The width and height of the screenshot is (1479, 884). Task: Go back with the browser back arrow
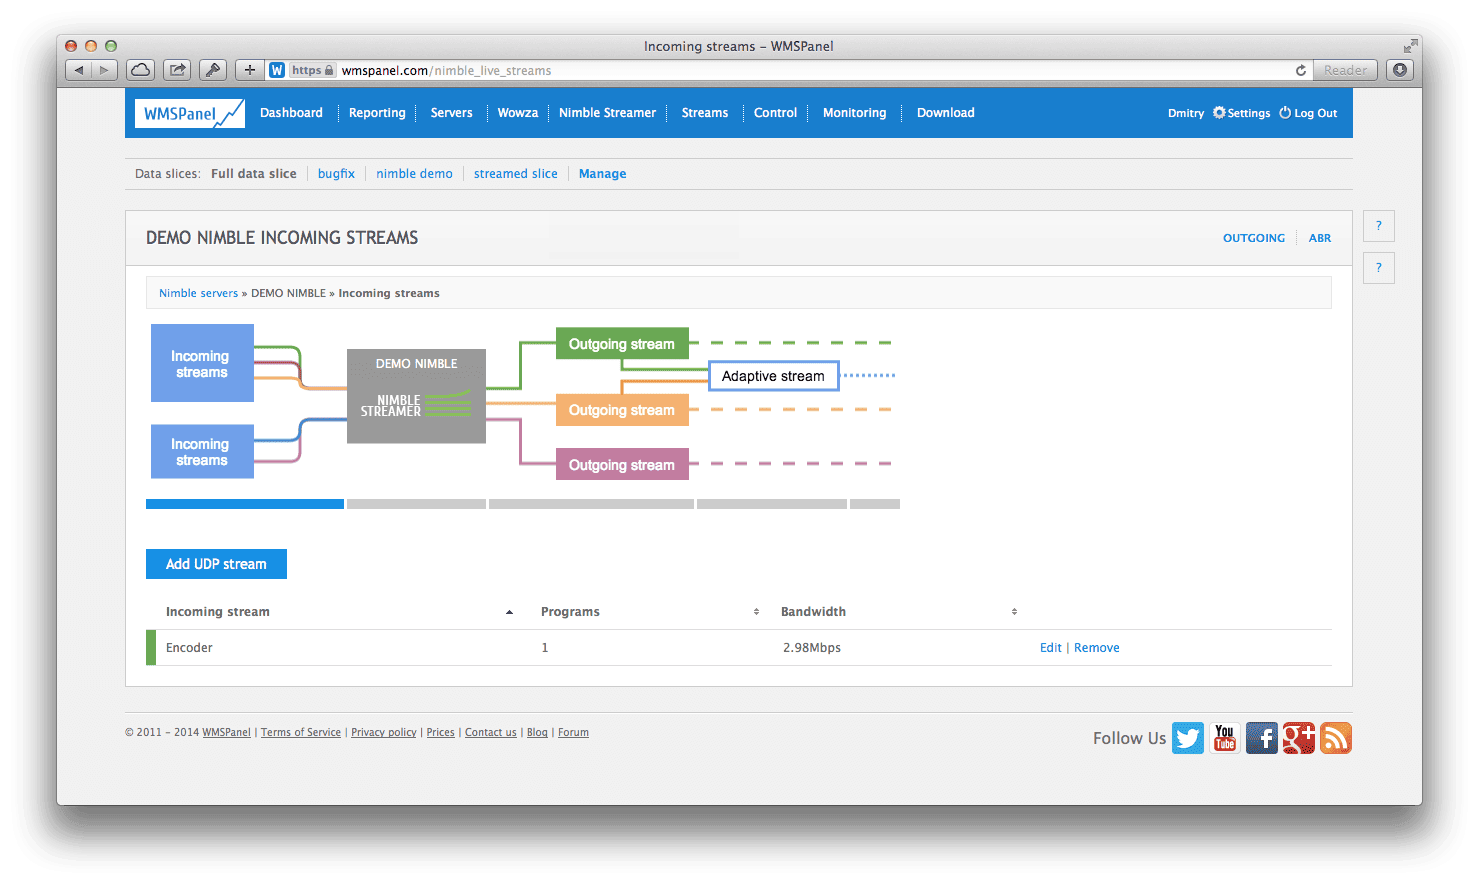tap(79, 70)
